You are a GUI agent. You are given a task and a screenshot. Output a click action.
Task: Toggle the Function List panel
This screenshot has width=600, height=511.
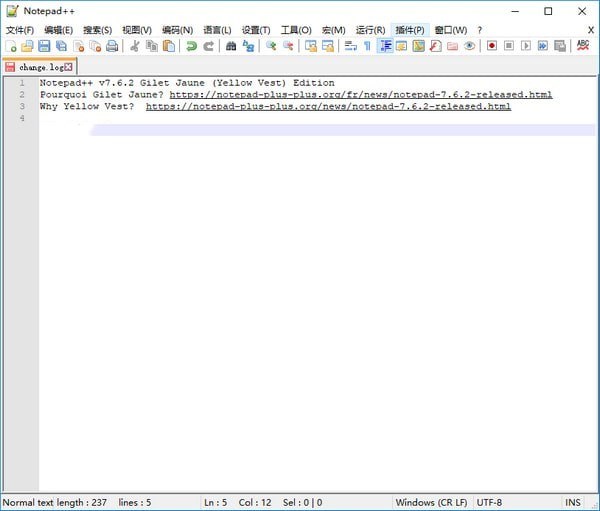(x=435, y=46)
